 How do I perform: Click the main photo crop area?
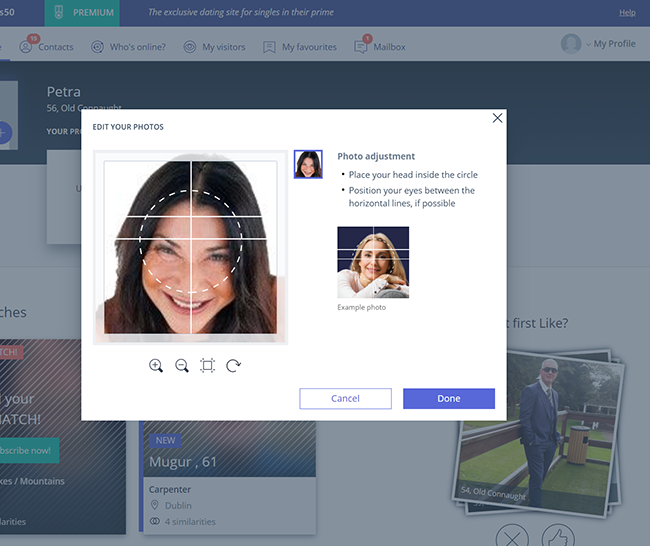[190, 247]
